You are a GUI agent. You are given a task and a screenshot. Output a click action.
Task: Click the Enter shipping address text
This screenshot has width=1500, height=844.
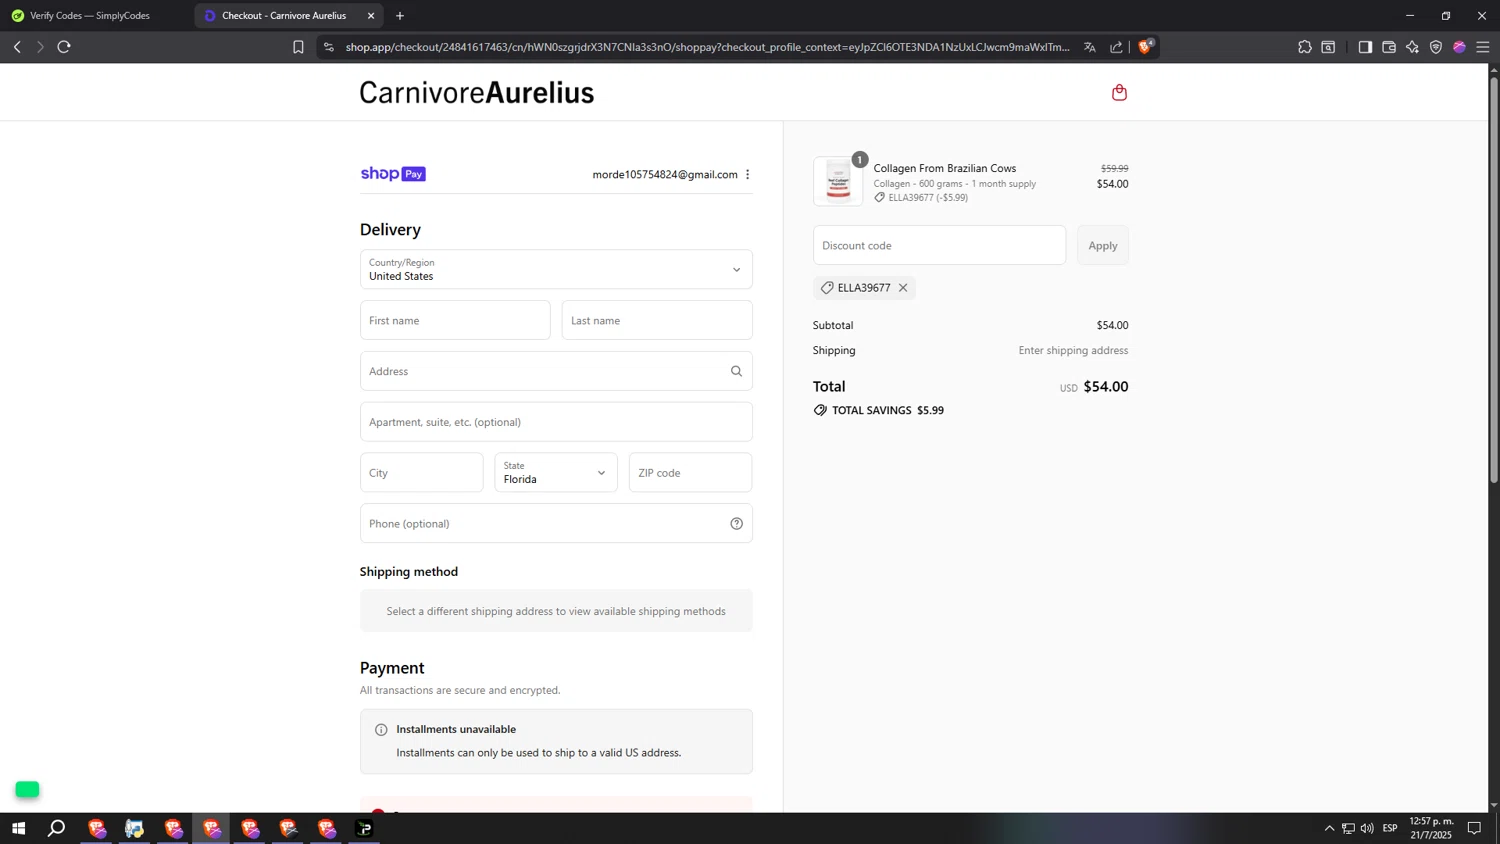coord(1073,350)
